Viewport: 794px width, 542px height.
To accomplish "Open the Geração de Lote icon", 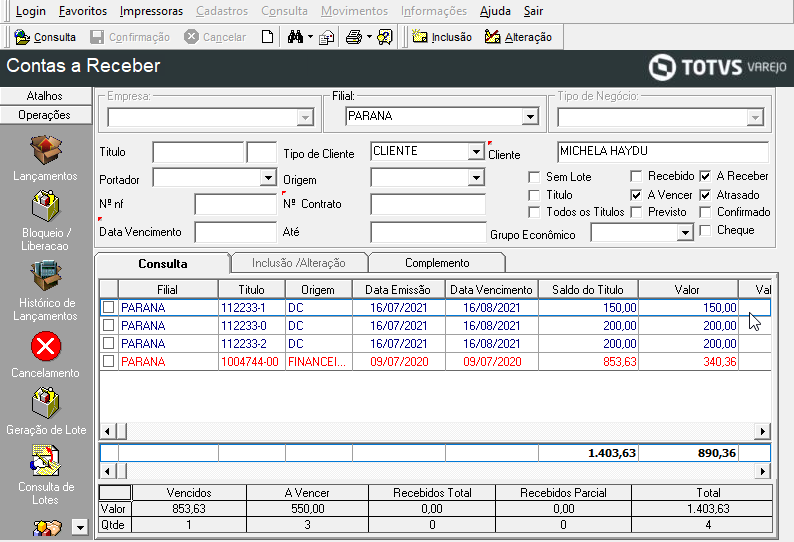I will [46, 403].
